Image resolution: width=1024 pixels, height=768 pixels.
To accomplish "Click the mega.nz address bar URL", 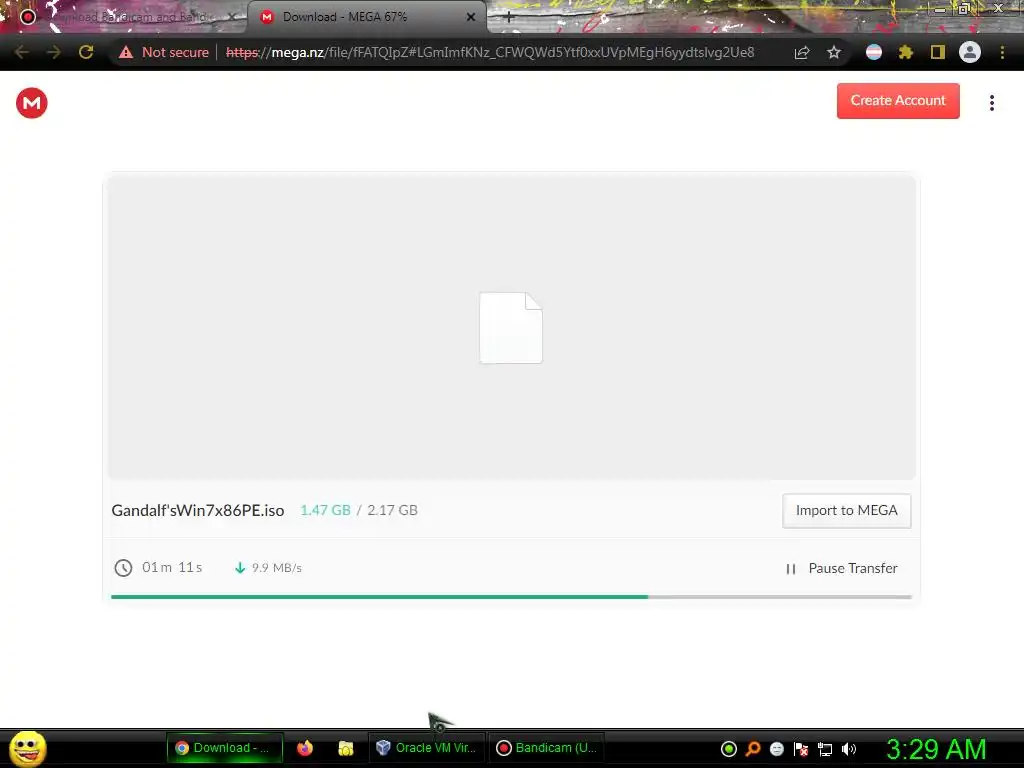I will coord(490,52).
